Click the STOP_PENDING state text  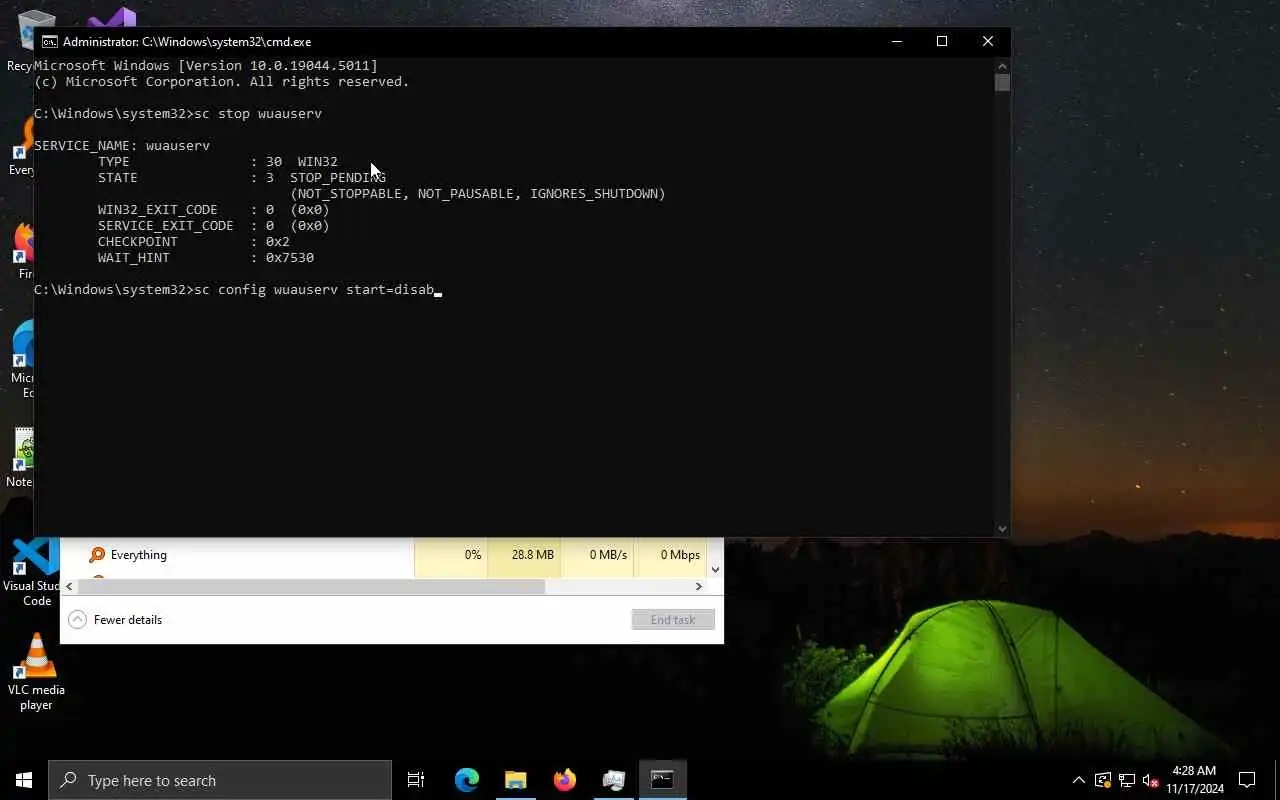coord(338,178)
